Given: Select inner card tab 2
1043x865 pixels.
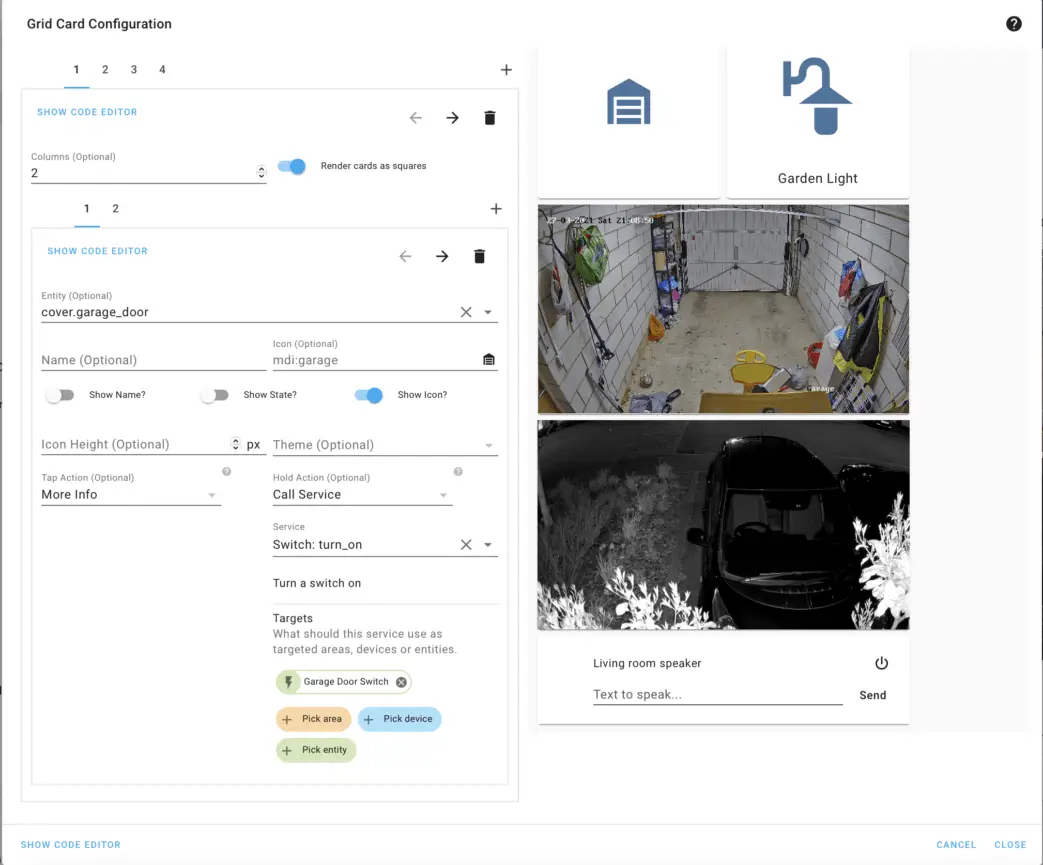Looking at the screenshot, I should point(114,208).
